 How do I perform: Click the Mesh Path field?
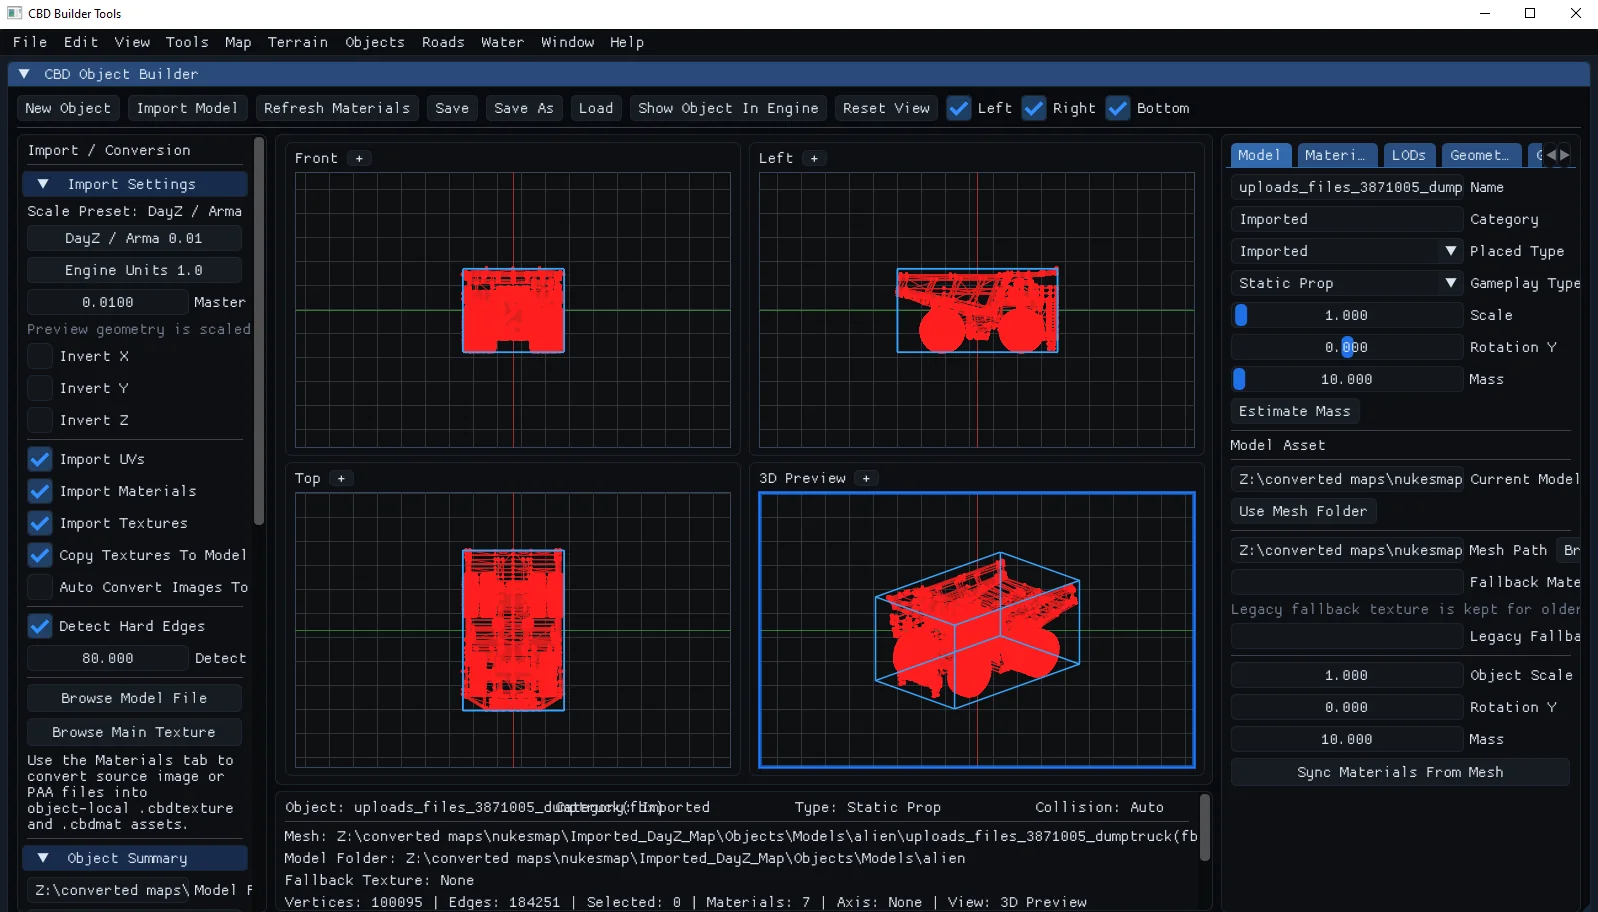[1347, 550]
